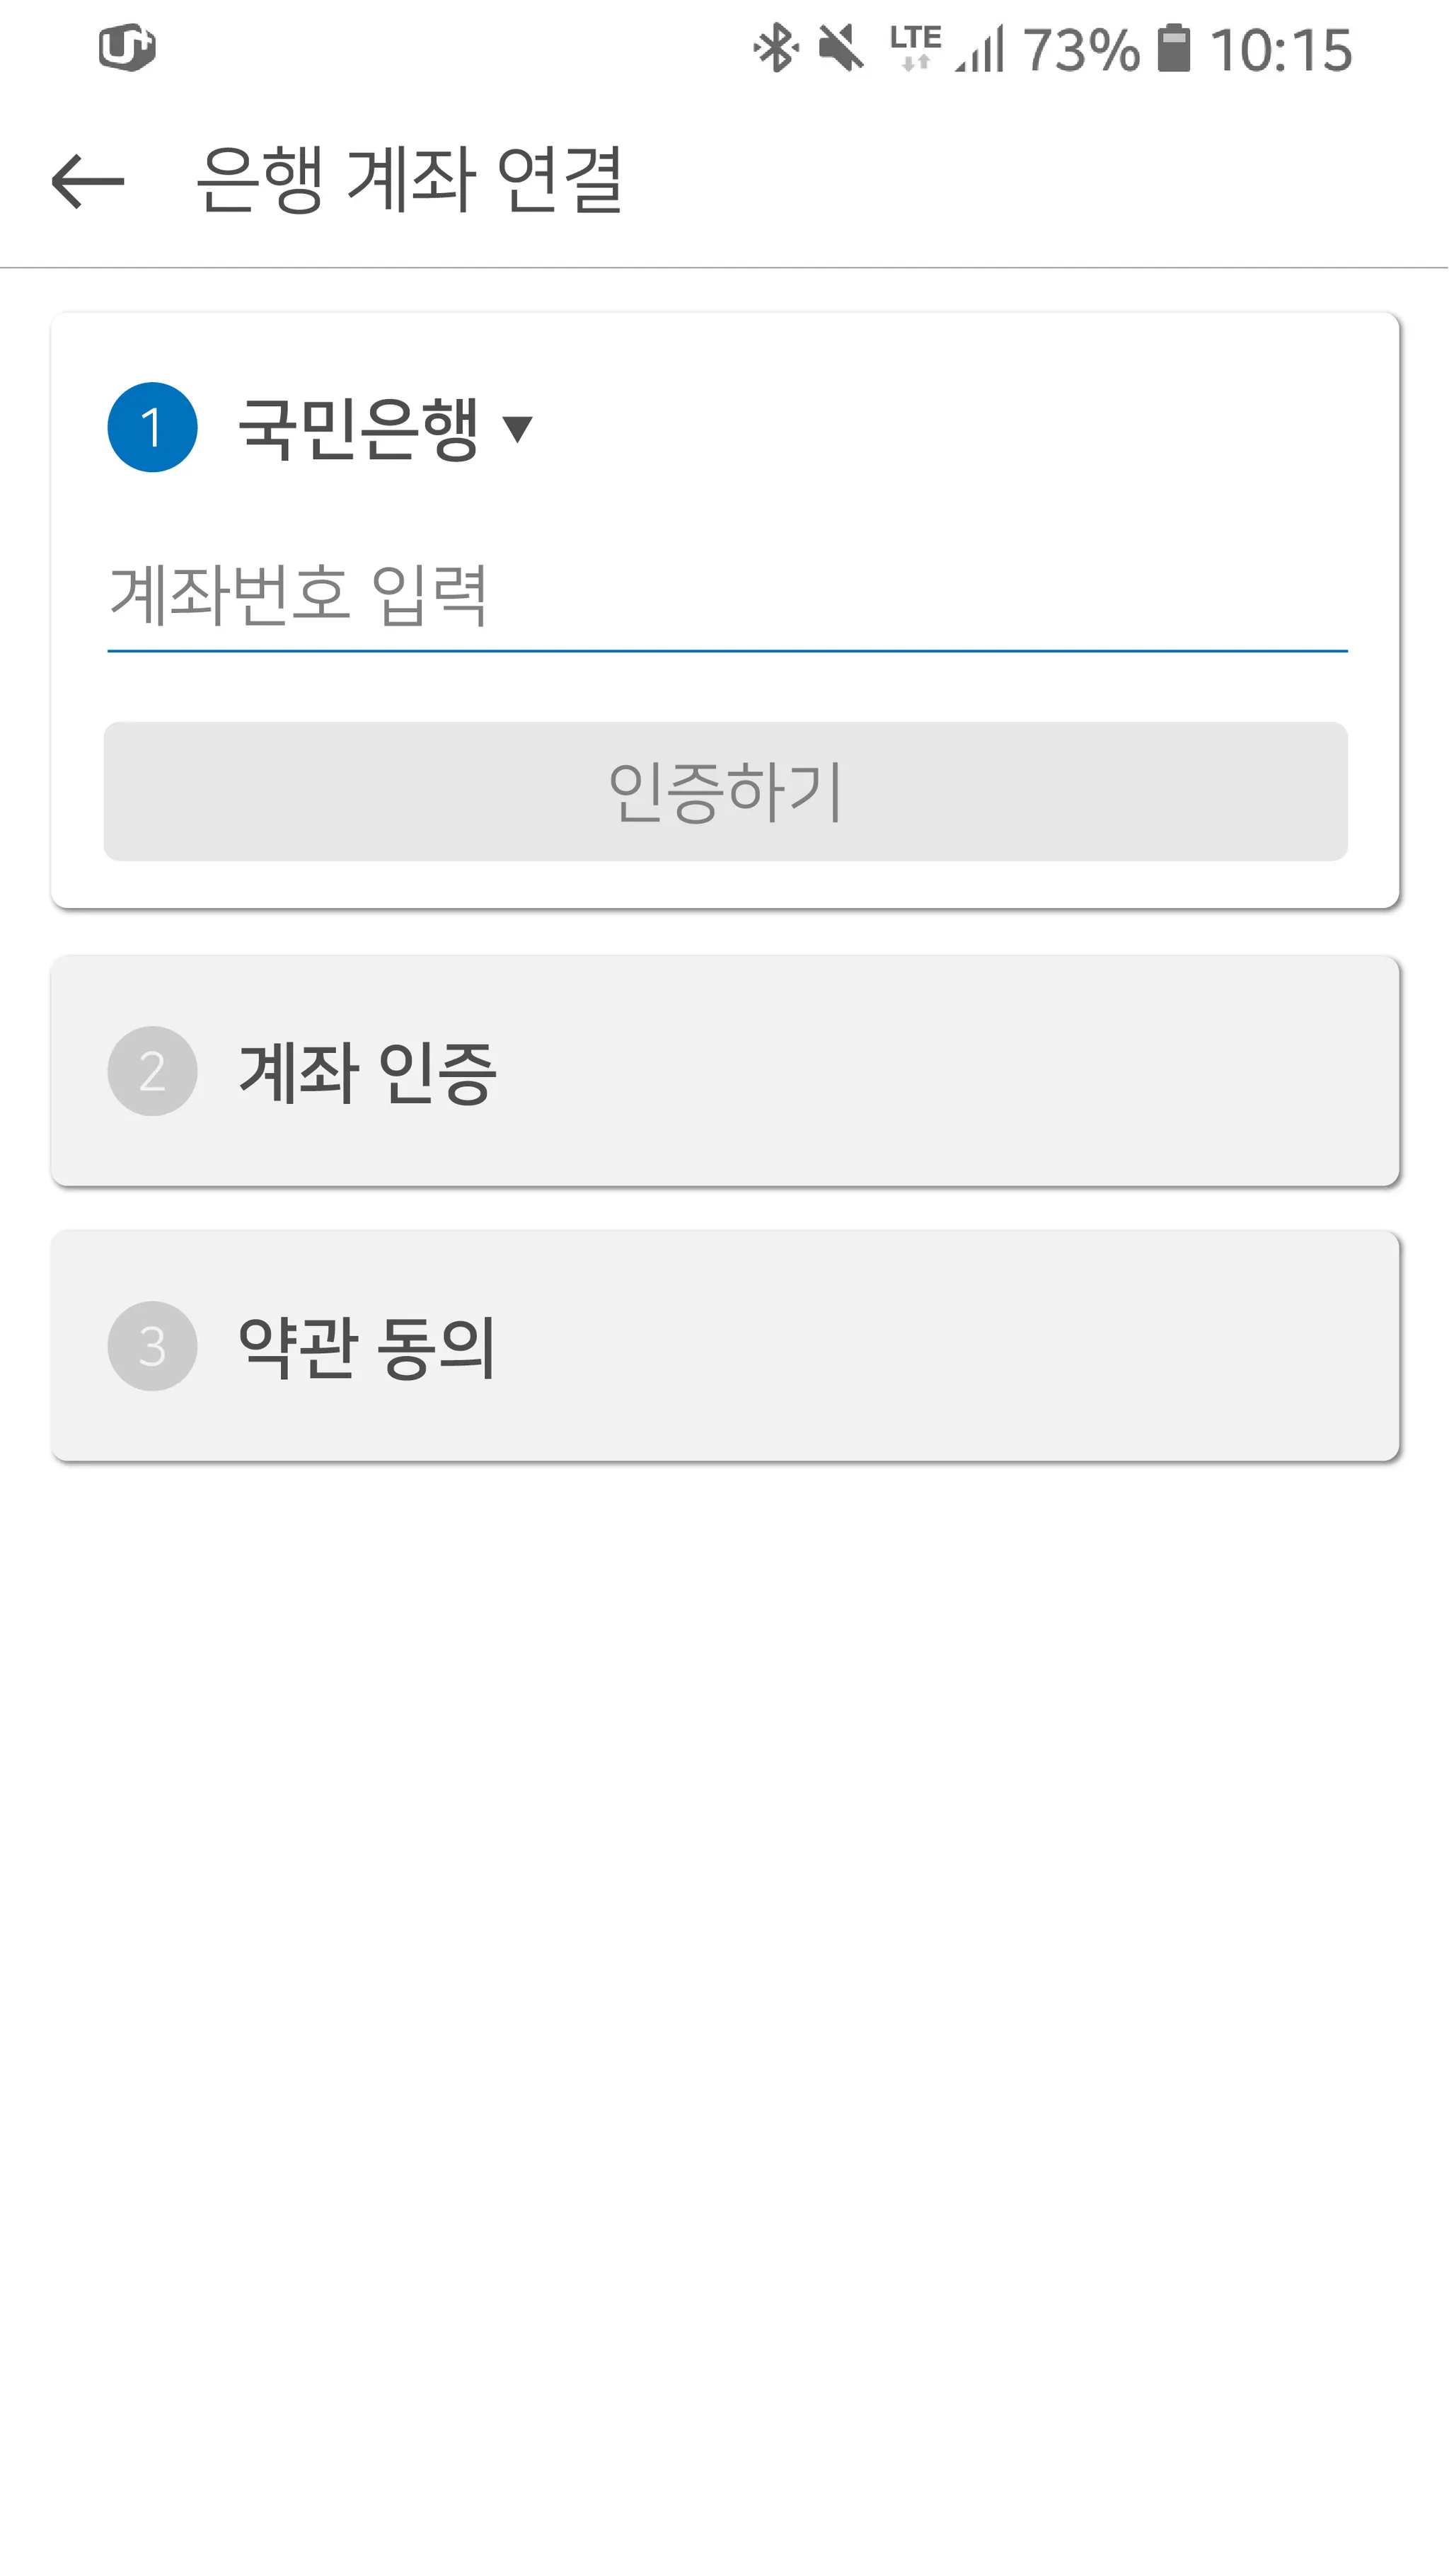The width and height of the screenshot is (1449, 2576).
Task: Tap the muted sound status icon
Action: [841, 49]
